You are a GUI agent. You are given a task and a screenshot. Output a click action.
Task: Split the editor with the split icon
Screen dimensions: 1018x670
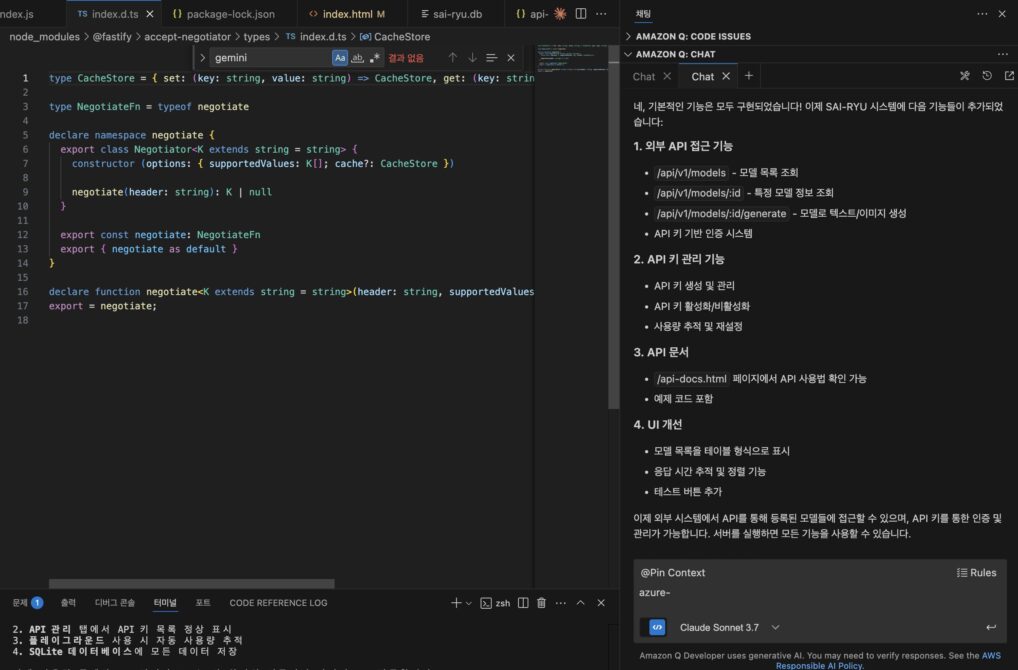click(x=581, y=14)
